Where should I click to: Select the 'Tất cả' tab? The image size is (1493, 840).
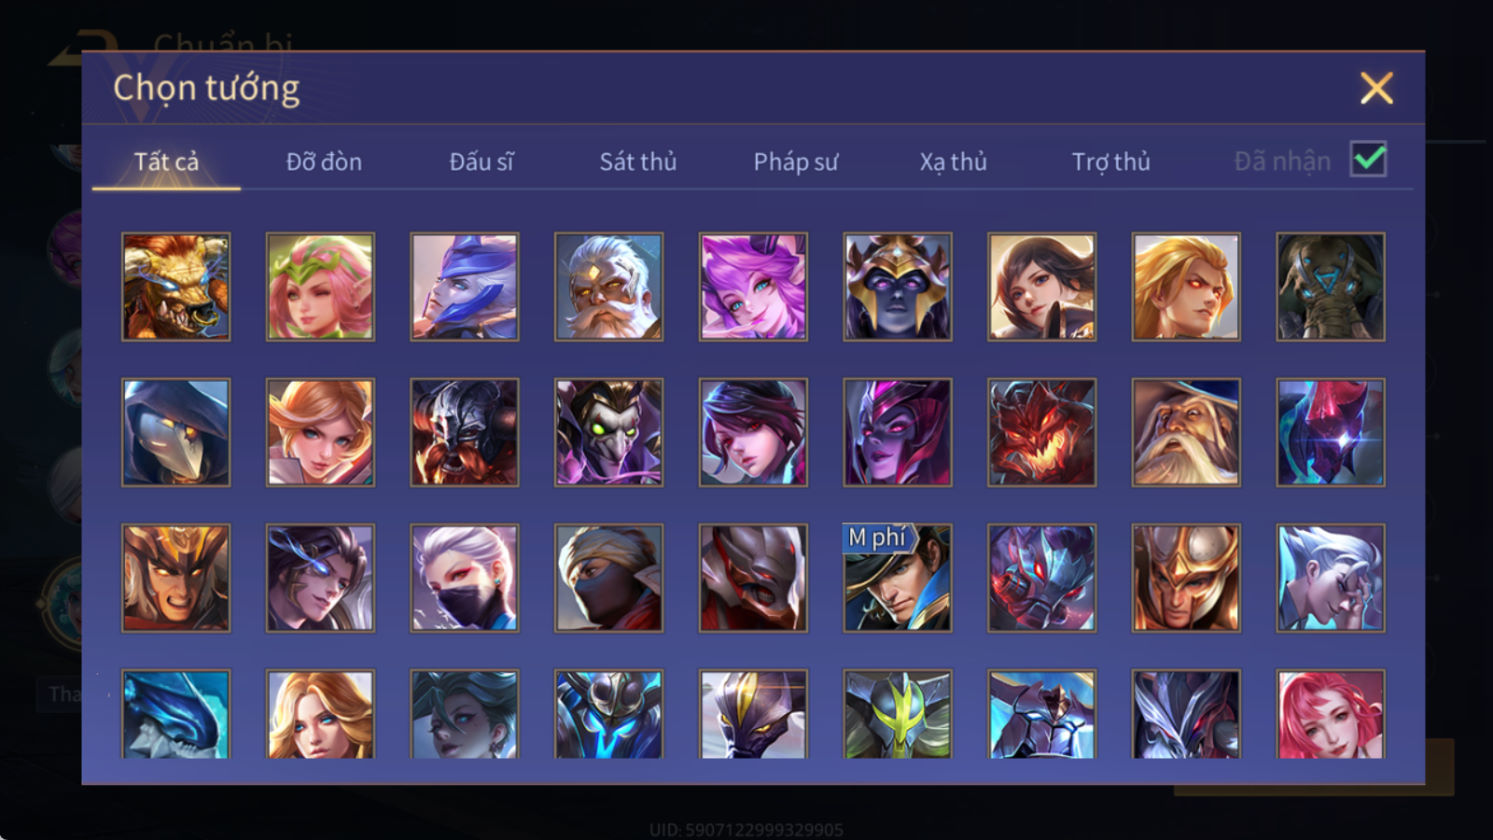166,161
